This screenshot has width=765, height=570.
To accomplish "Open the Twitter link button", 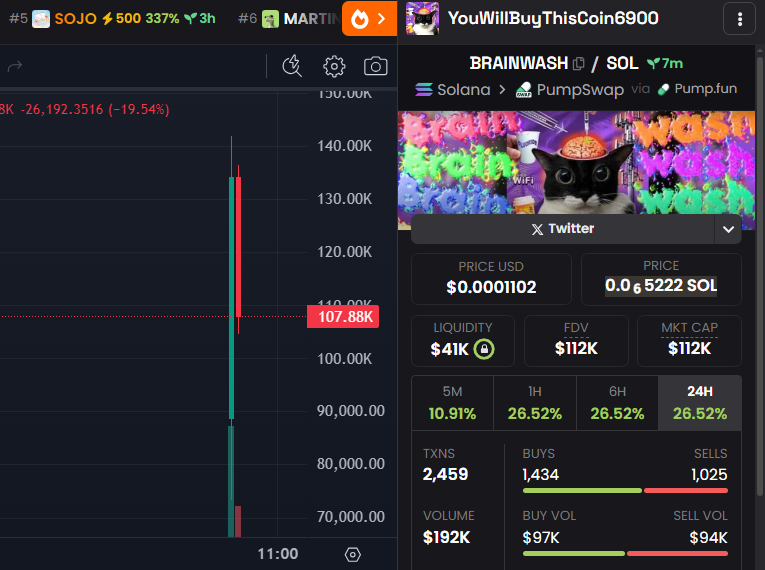I will 563,229.
